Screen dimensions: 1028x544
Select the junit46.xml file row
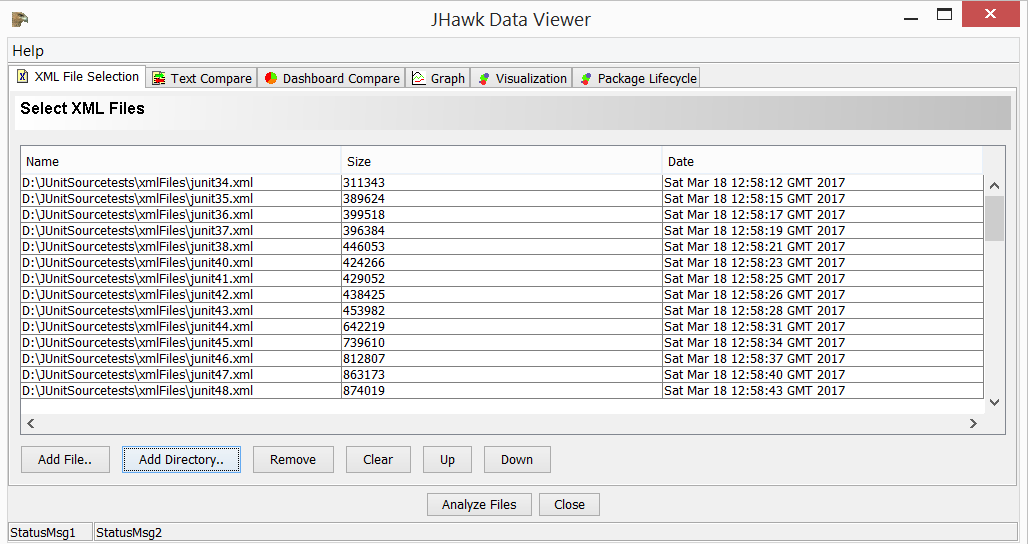tap(502, 359)
